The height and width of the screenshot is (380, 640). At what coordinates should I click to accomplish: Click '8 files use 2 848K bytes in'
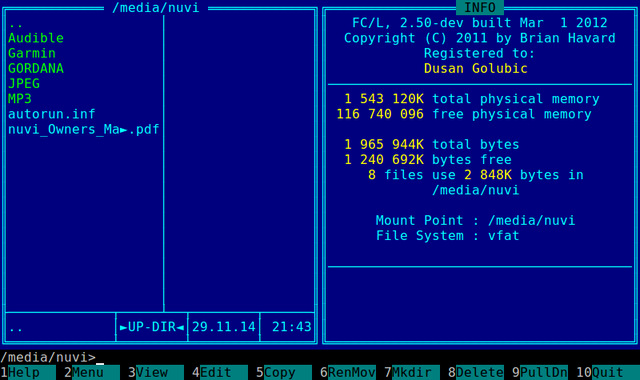tap(476, 175)
